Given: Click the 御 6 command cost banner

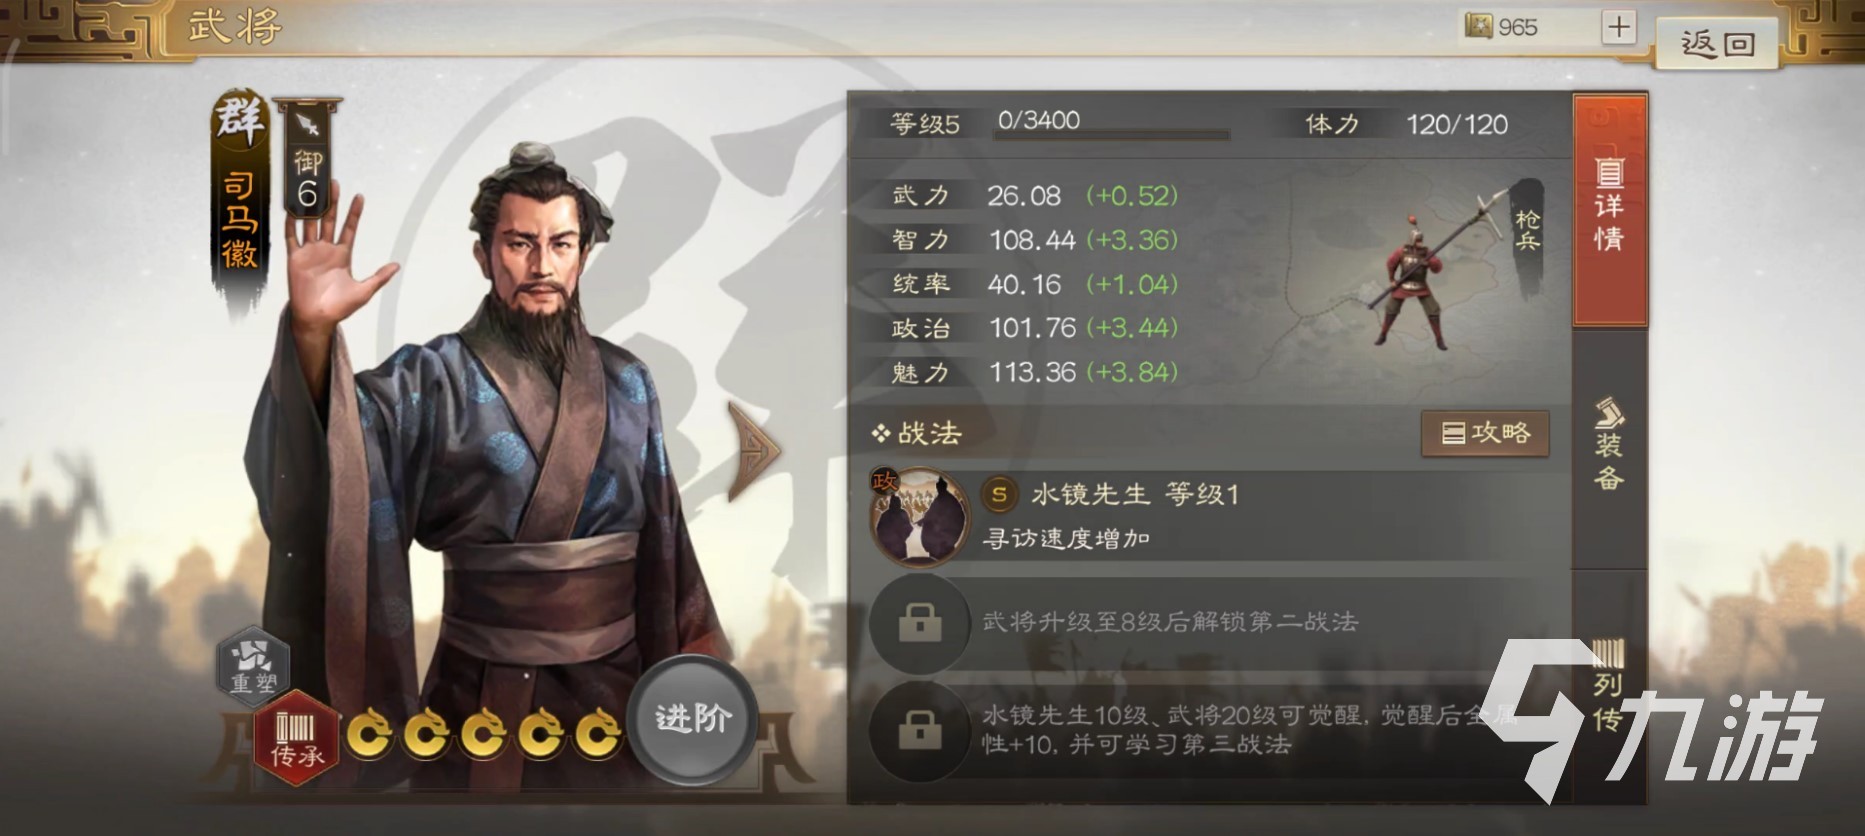Looking at the screenshot, I should coord(308,158).
